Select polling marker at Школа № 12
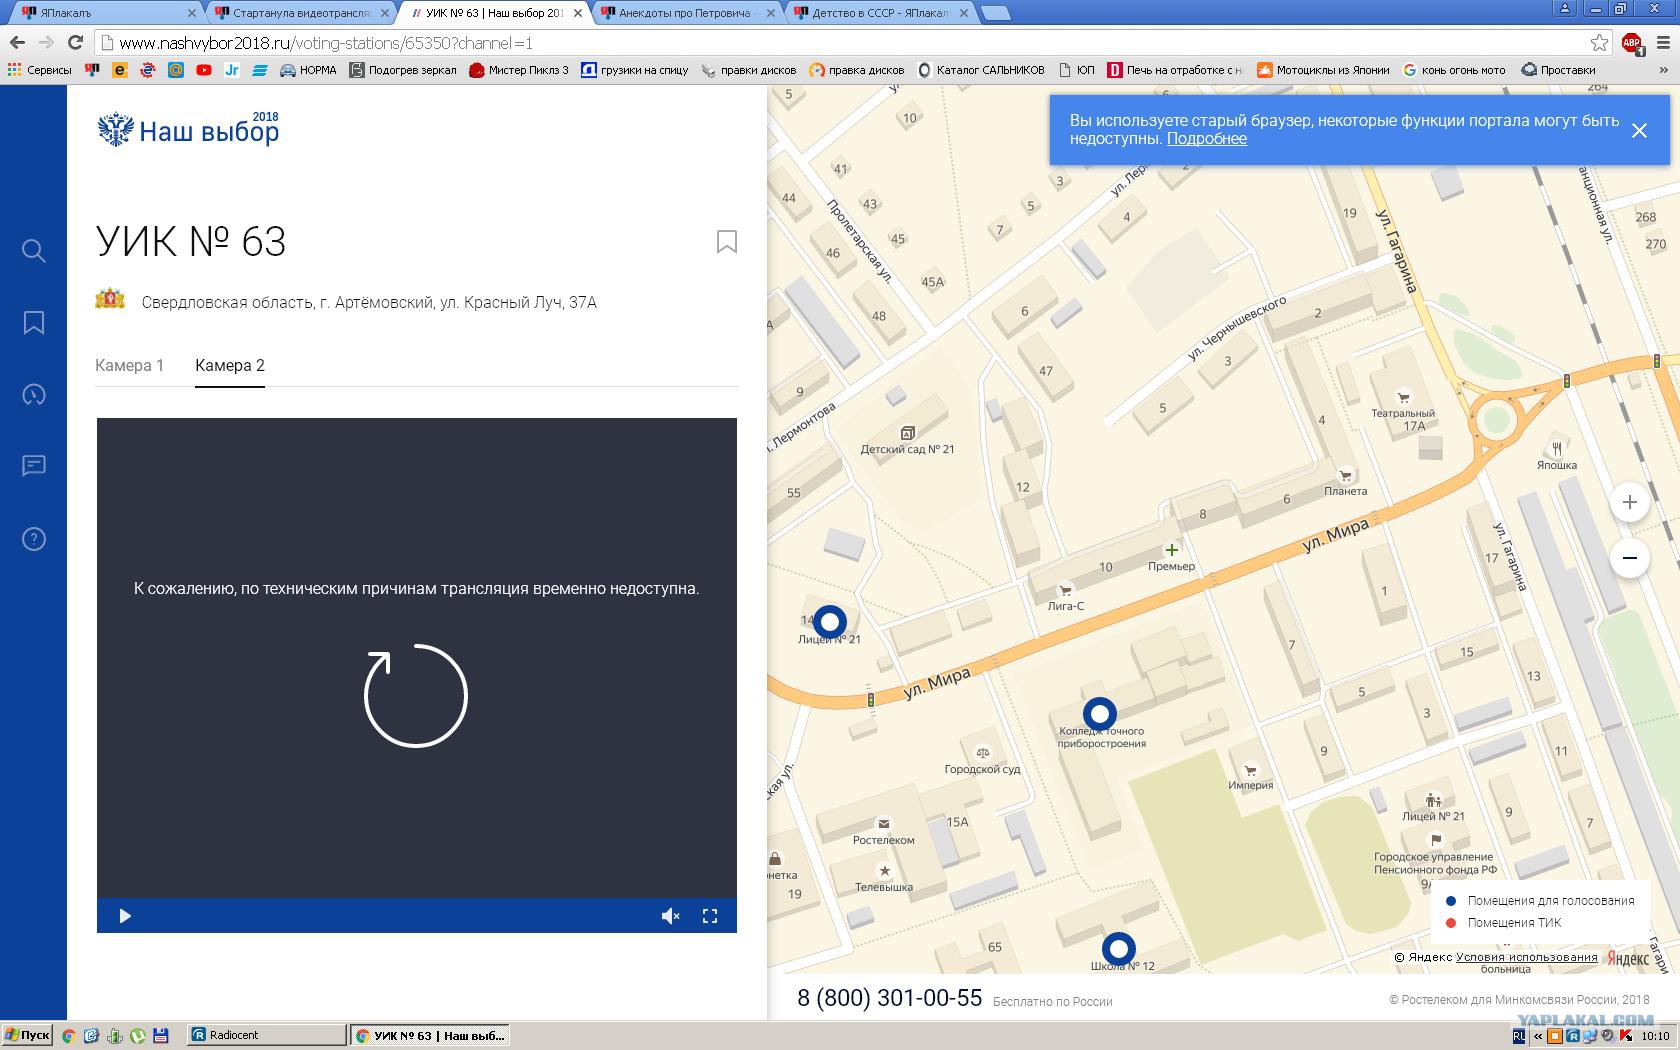The width and height of the screenshot is (1680, 1050). click(x=1118, y=948)
